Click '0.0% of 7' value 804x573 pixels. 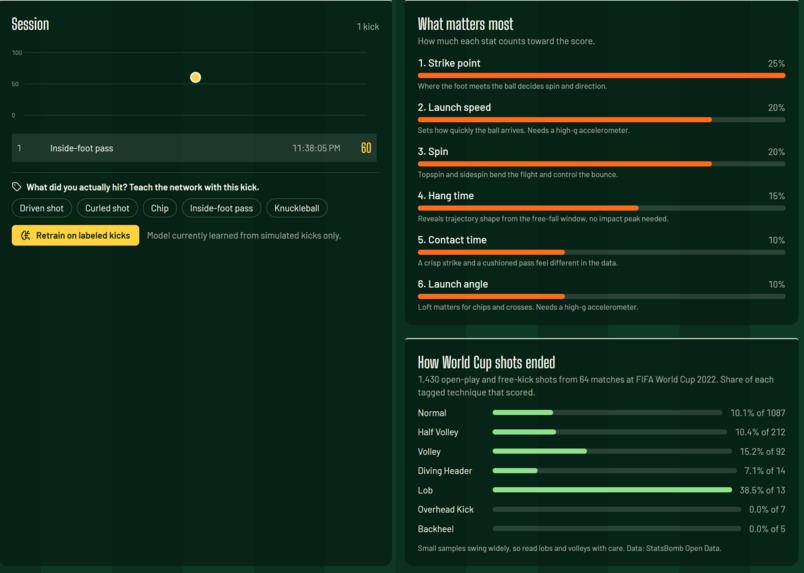767,509
